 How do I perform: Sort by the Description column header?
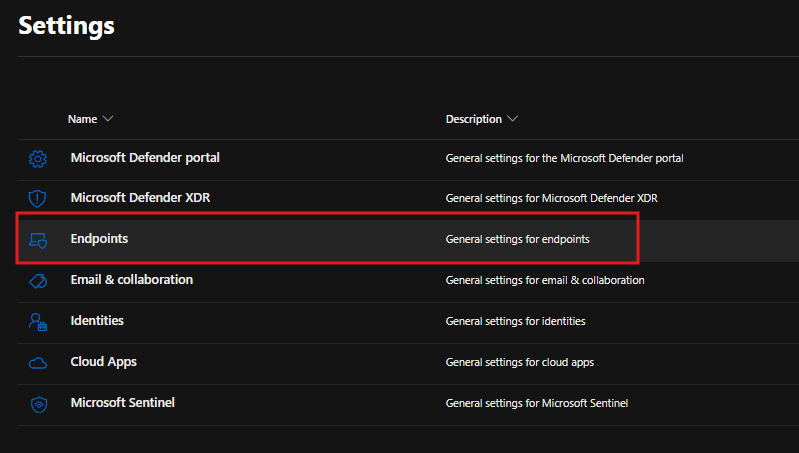click(482, 119)
